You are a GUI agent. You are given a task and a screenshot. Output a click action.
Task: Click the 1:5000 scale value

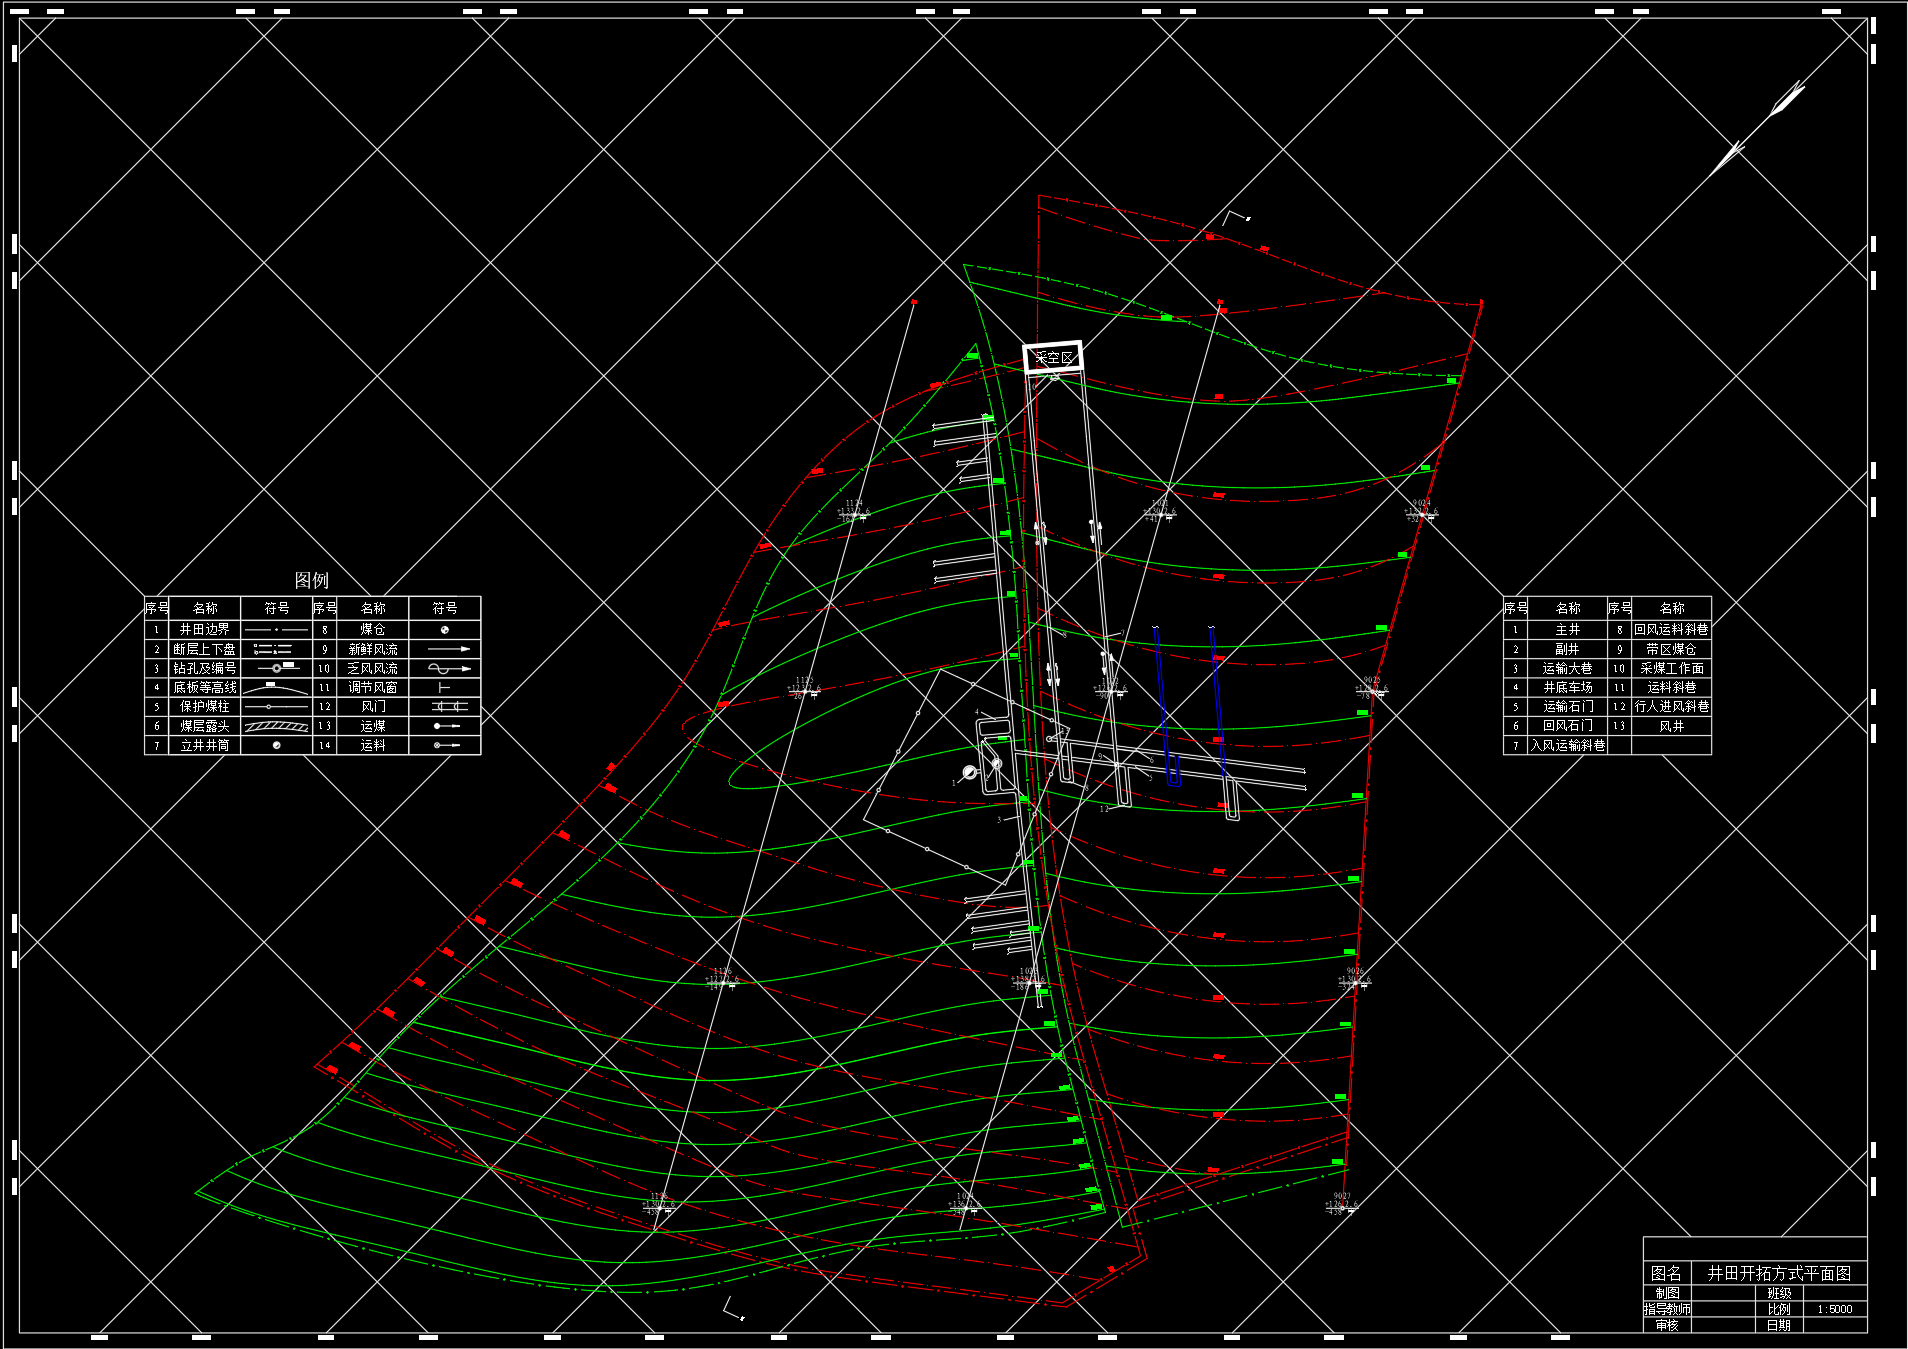pos(1834,1309)
